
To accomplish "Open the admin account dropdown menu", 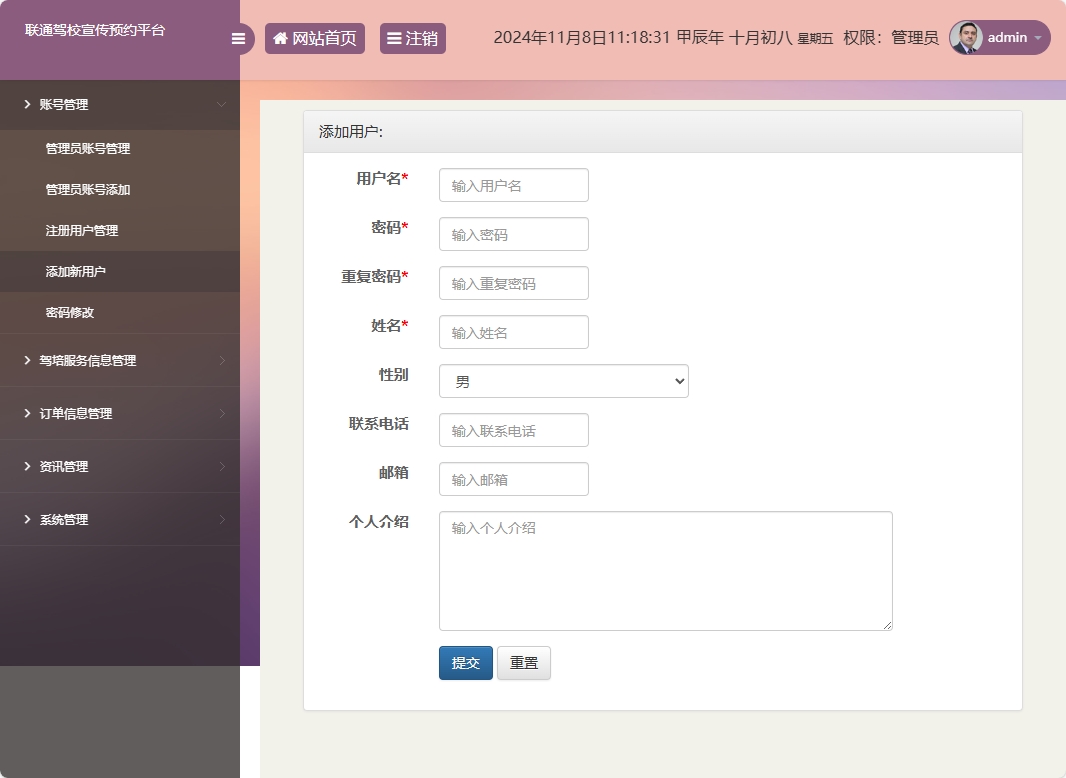I will (1005, 38).
